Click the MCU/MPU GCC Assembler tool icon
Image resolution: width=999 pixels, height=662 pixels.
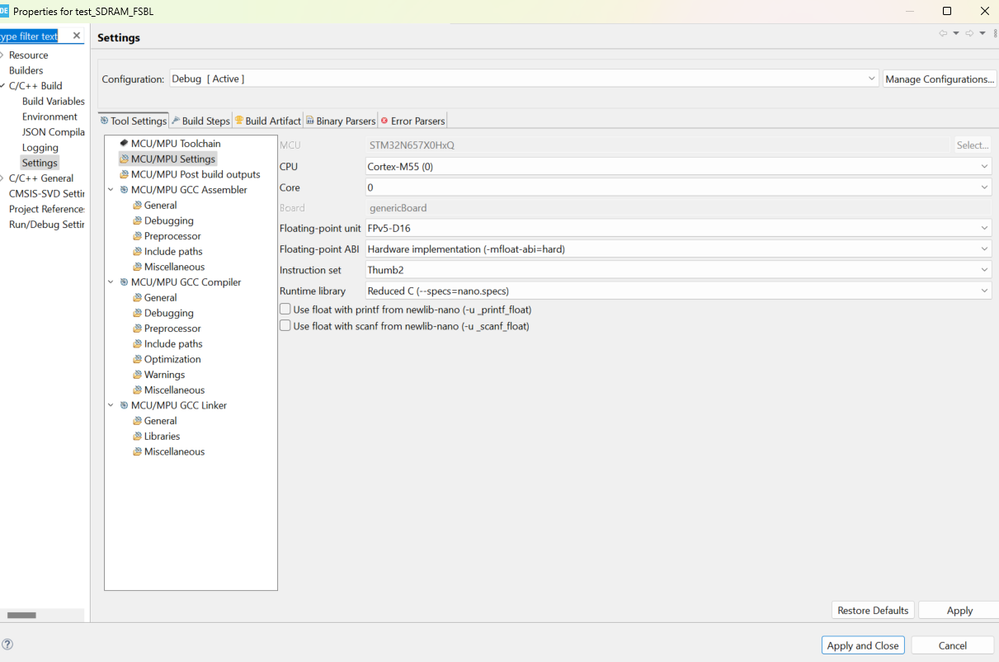[x=124, y=189]
